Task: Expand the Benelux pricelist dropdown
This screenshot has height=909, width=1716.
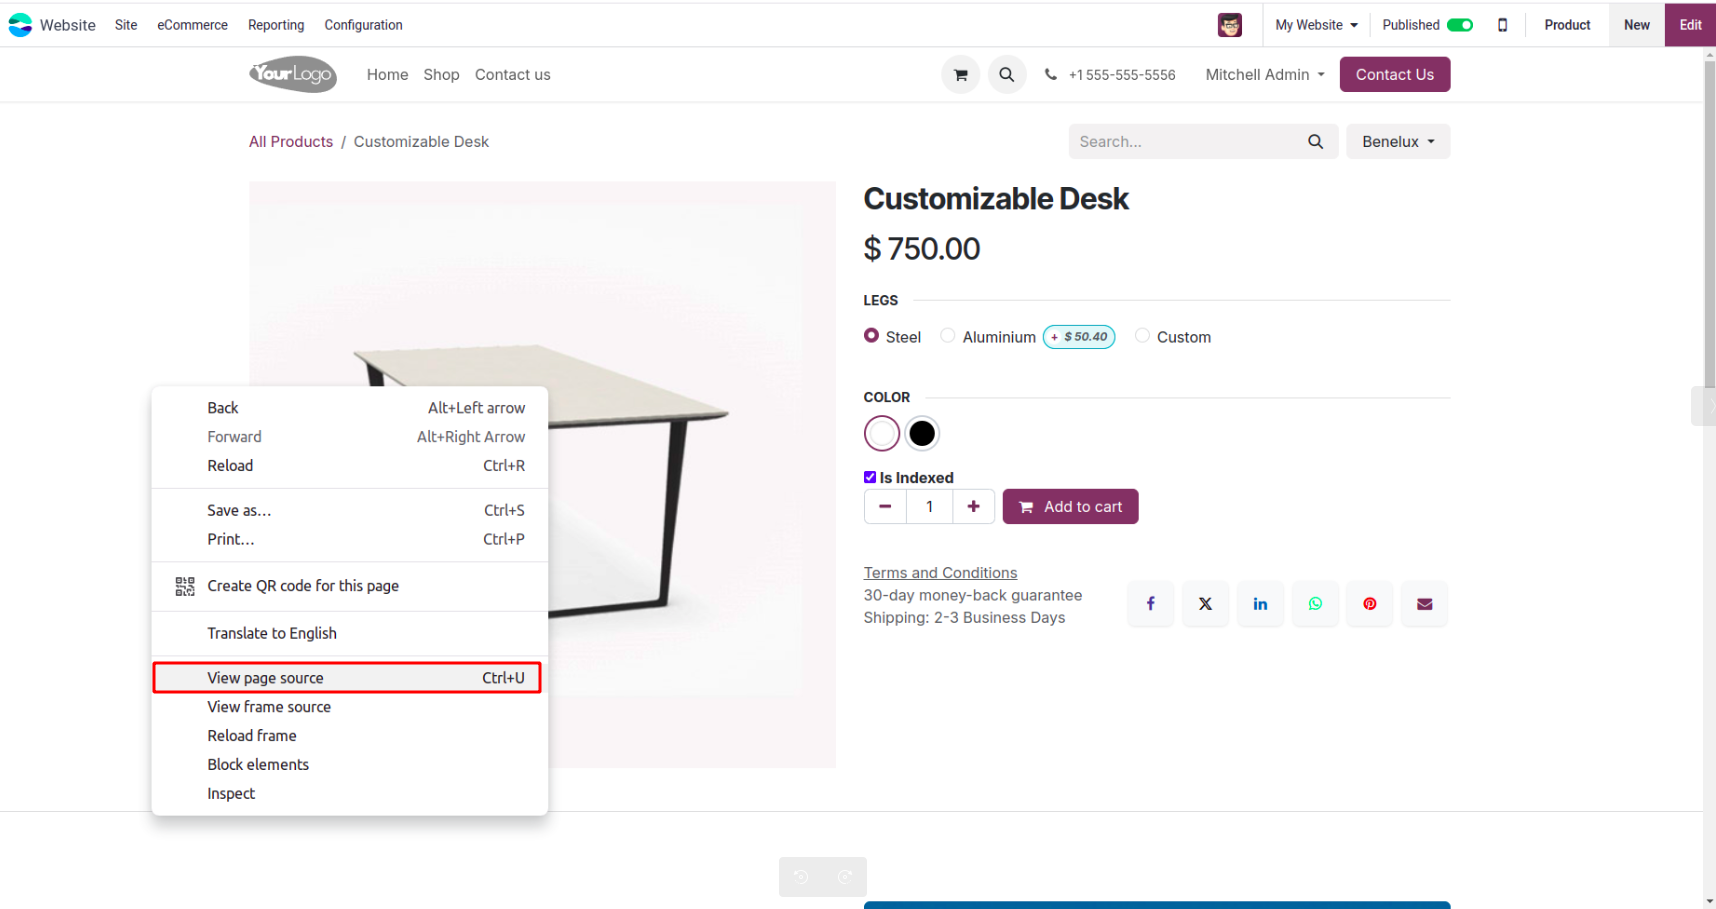Action: pyautogui.click(x=1397, y=142)
